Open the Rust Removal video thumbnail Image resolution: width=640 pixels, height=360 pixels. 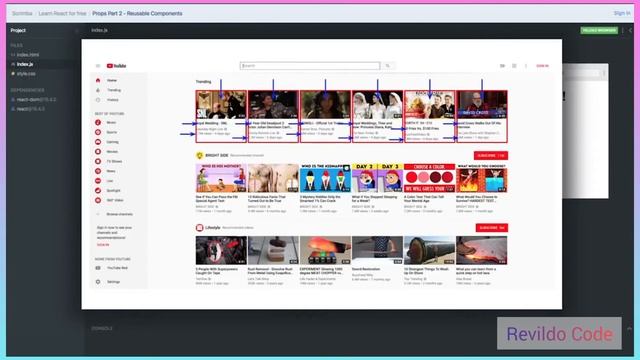(273, 250)
